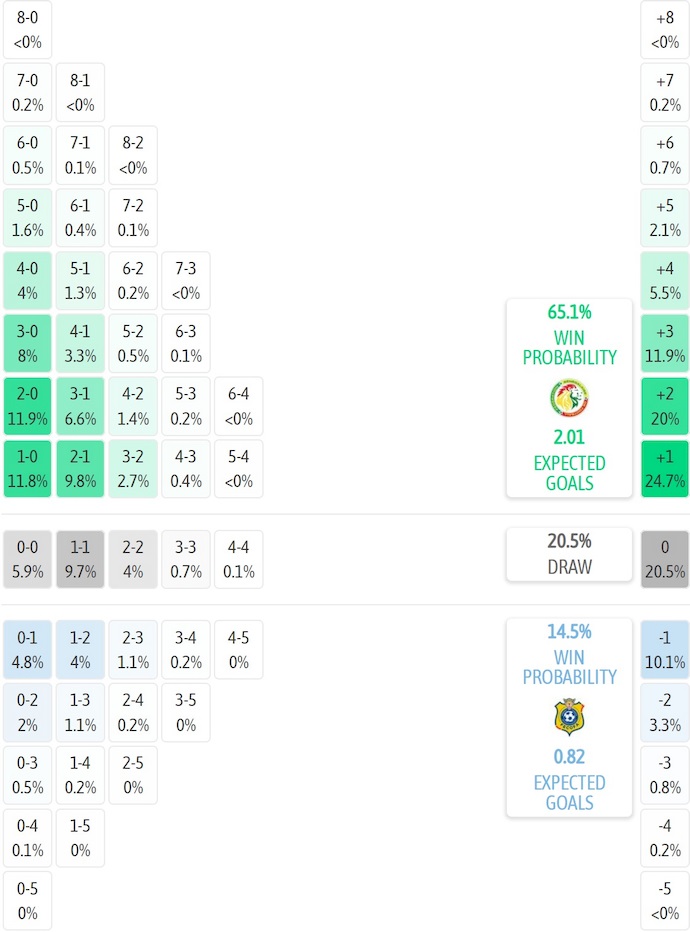Select the 1-0 scoreline cell at 11.8%
Screen dimensions: 690x932
28,469
